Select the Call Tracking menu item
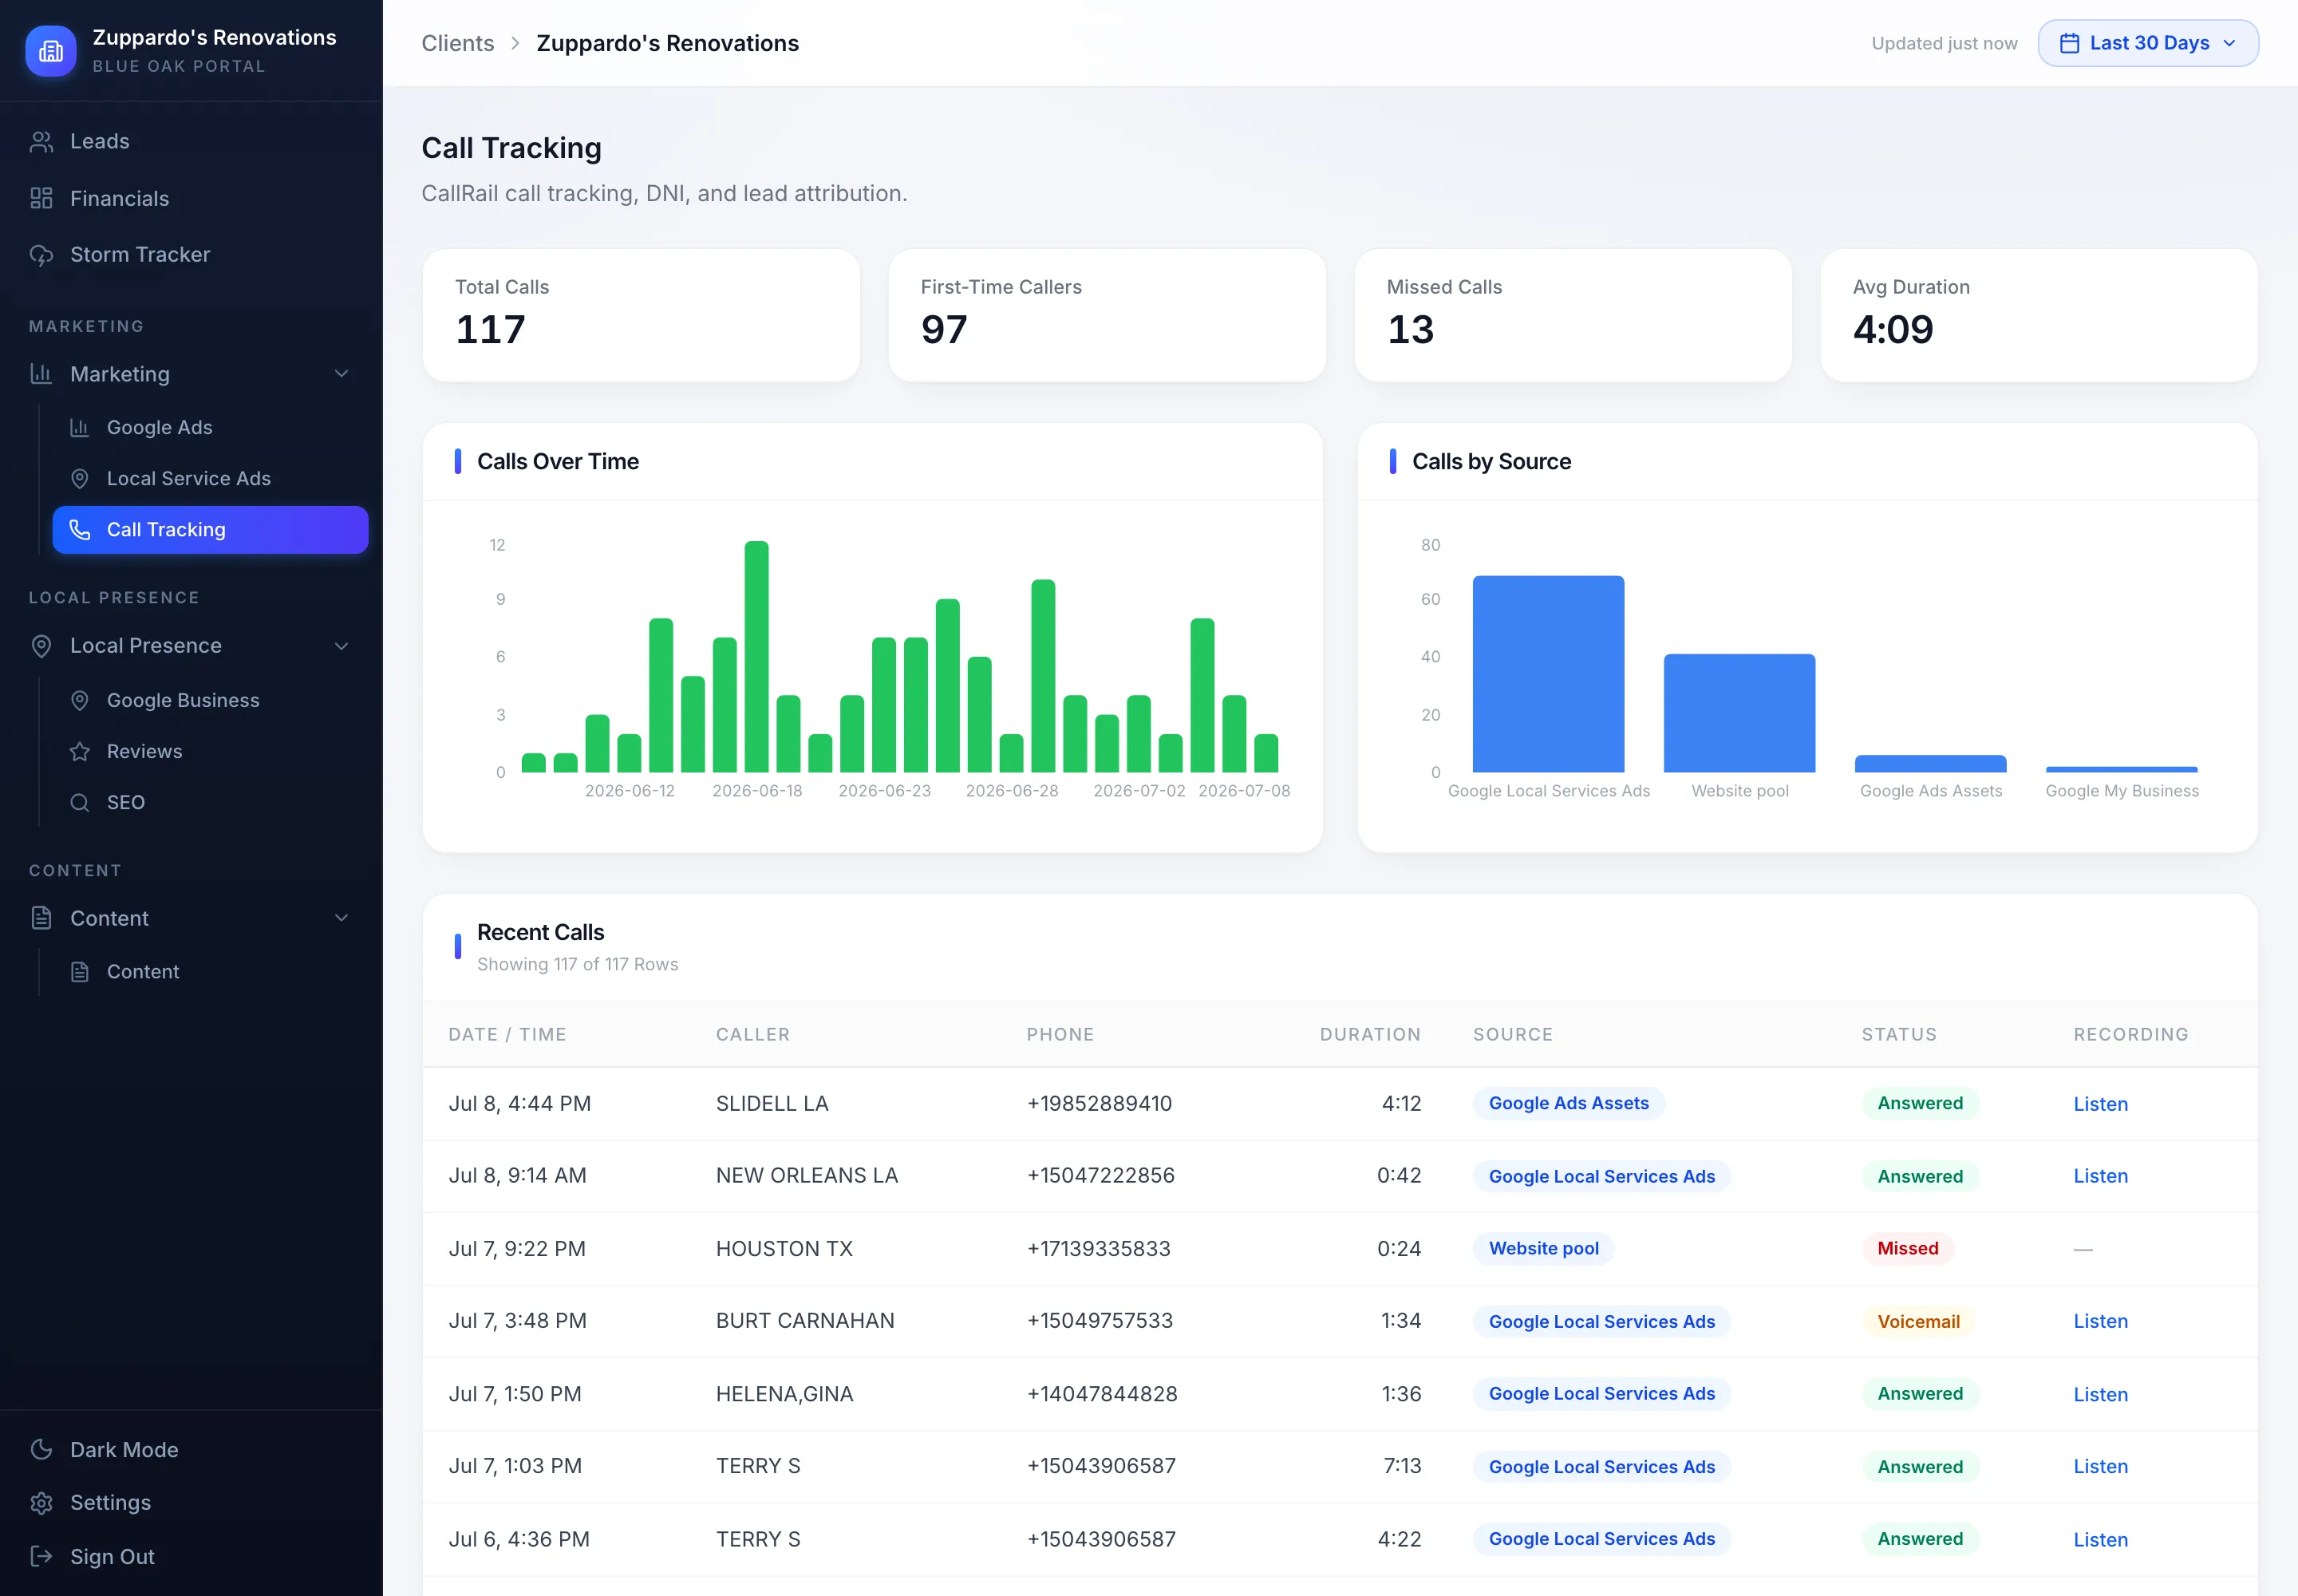The height and width of the screenshot is (1596, 2298). [210, 530]
